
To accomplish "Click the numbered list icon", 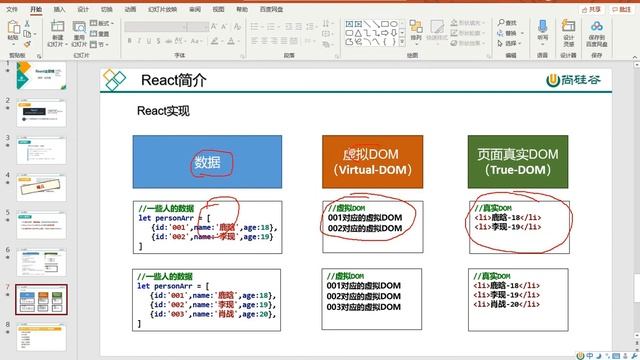I will (271, 27).
